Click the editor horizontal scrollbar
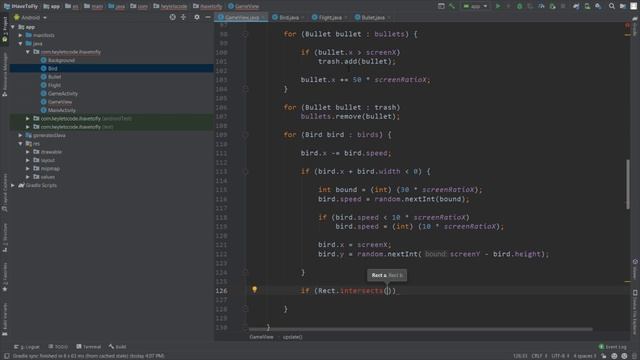The height and width of the screenshot is (360, 640). [x=420, y=329]
